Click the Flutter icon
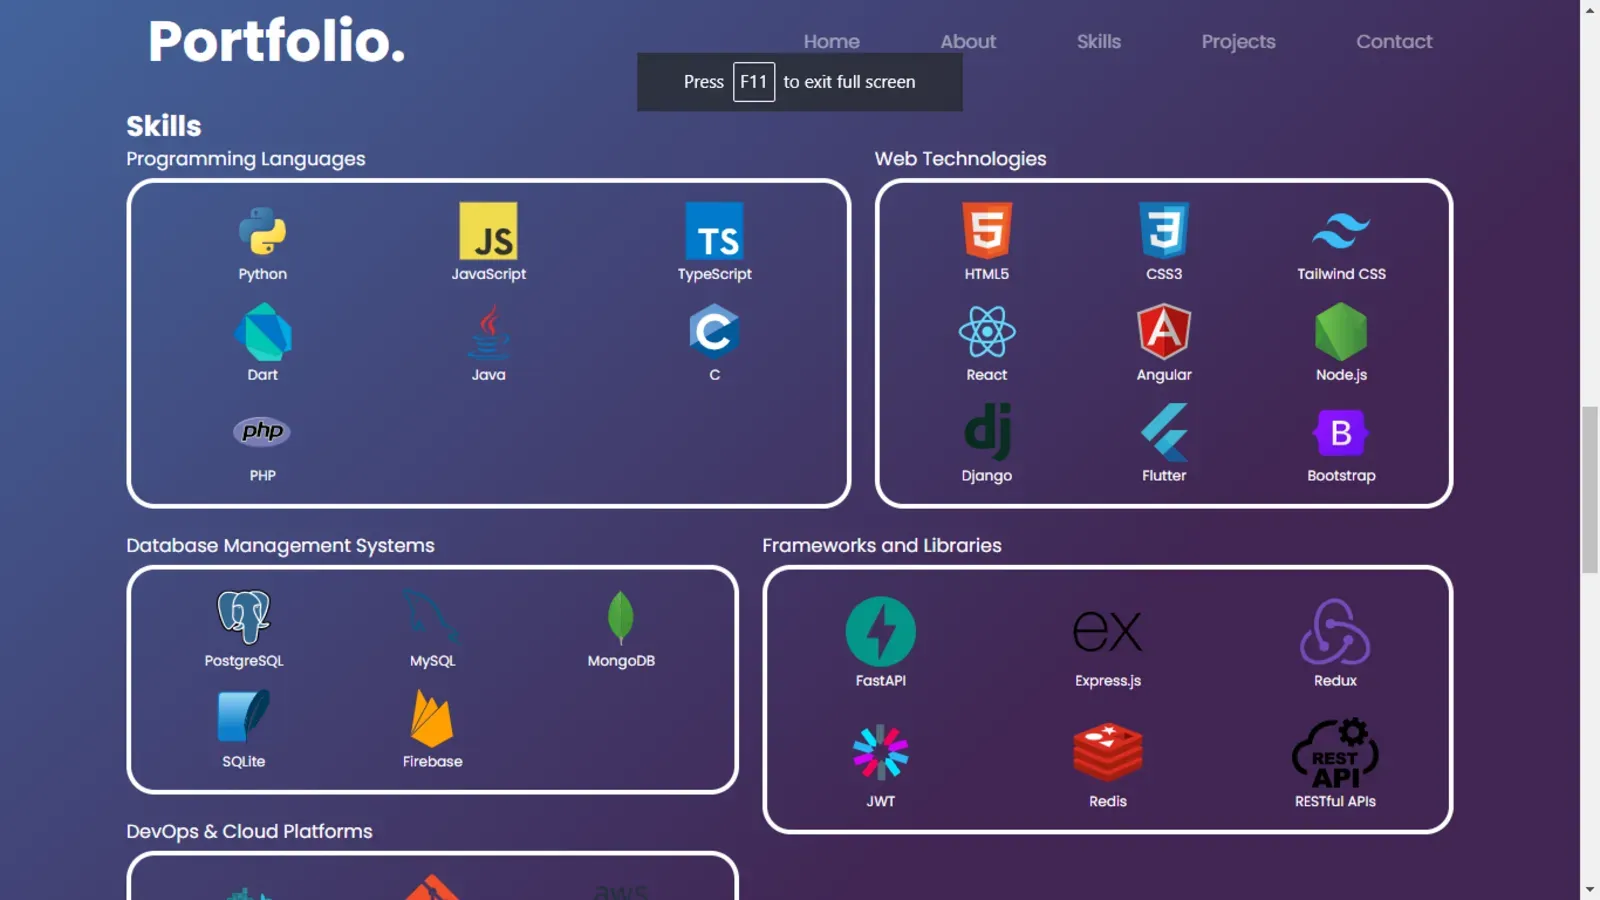Image resolution: width=1600 pixels, height=900 pixels. [x=1163, y=432]
